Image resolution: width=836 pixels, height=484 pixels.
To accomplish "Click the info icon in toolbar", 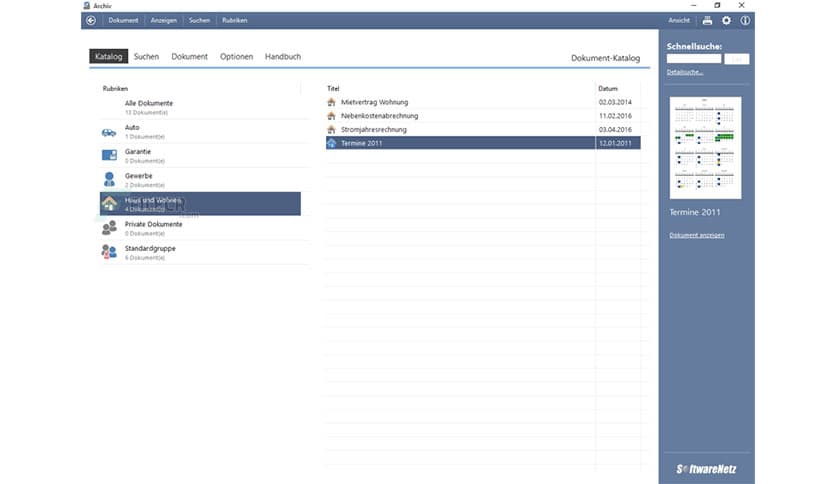I will pyautogui.click(x=745, y=20).
